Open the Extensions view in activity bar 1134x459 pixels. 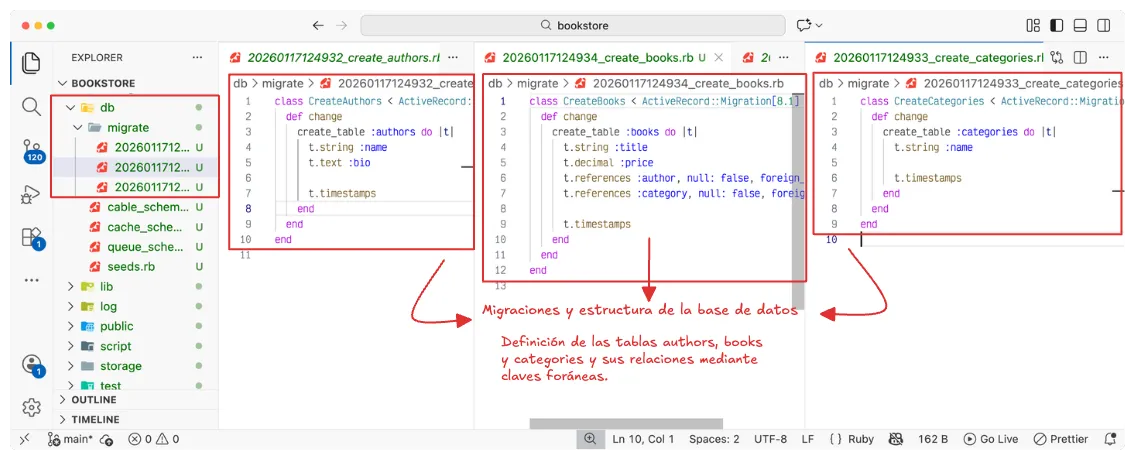click(x=31, y=237)
